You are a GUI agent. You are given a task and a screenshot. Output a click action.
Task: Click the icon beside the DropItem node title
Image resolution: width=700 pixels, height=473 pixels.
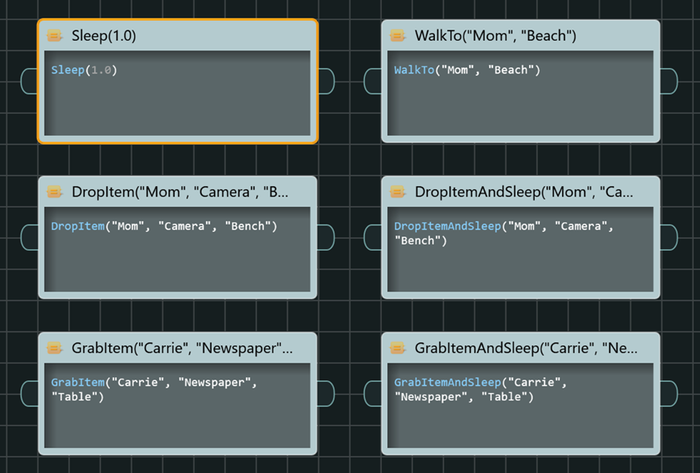54,192
